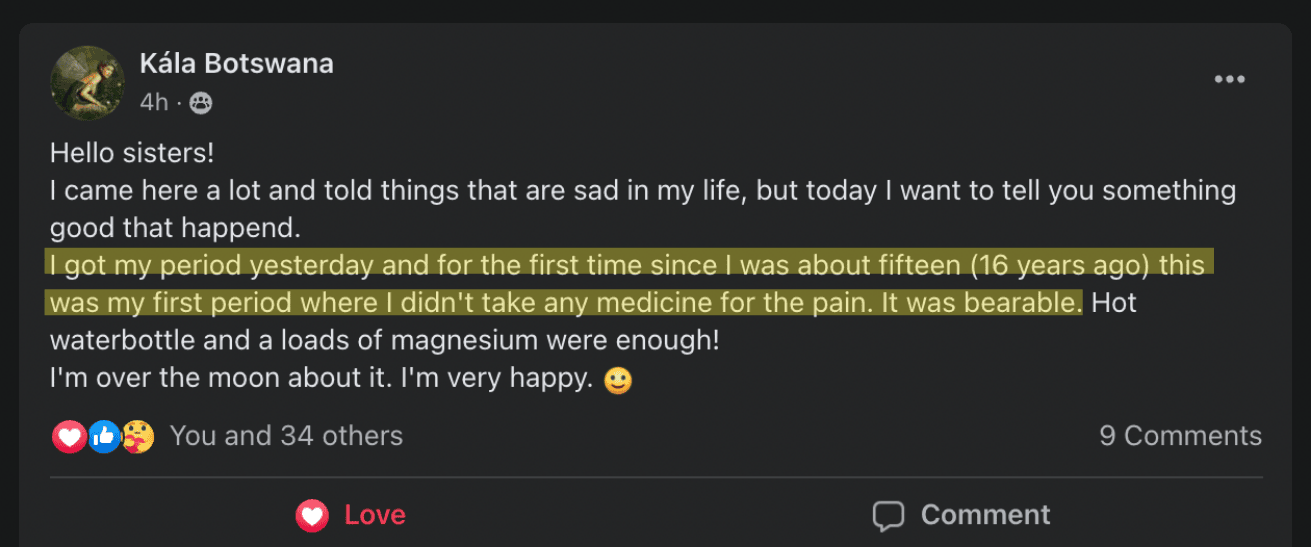Open the 9 Comments link
Viewport: 1312px width, 548px height.
[x=1180, y=436]
